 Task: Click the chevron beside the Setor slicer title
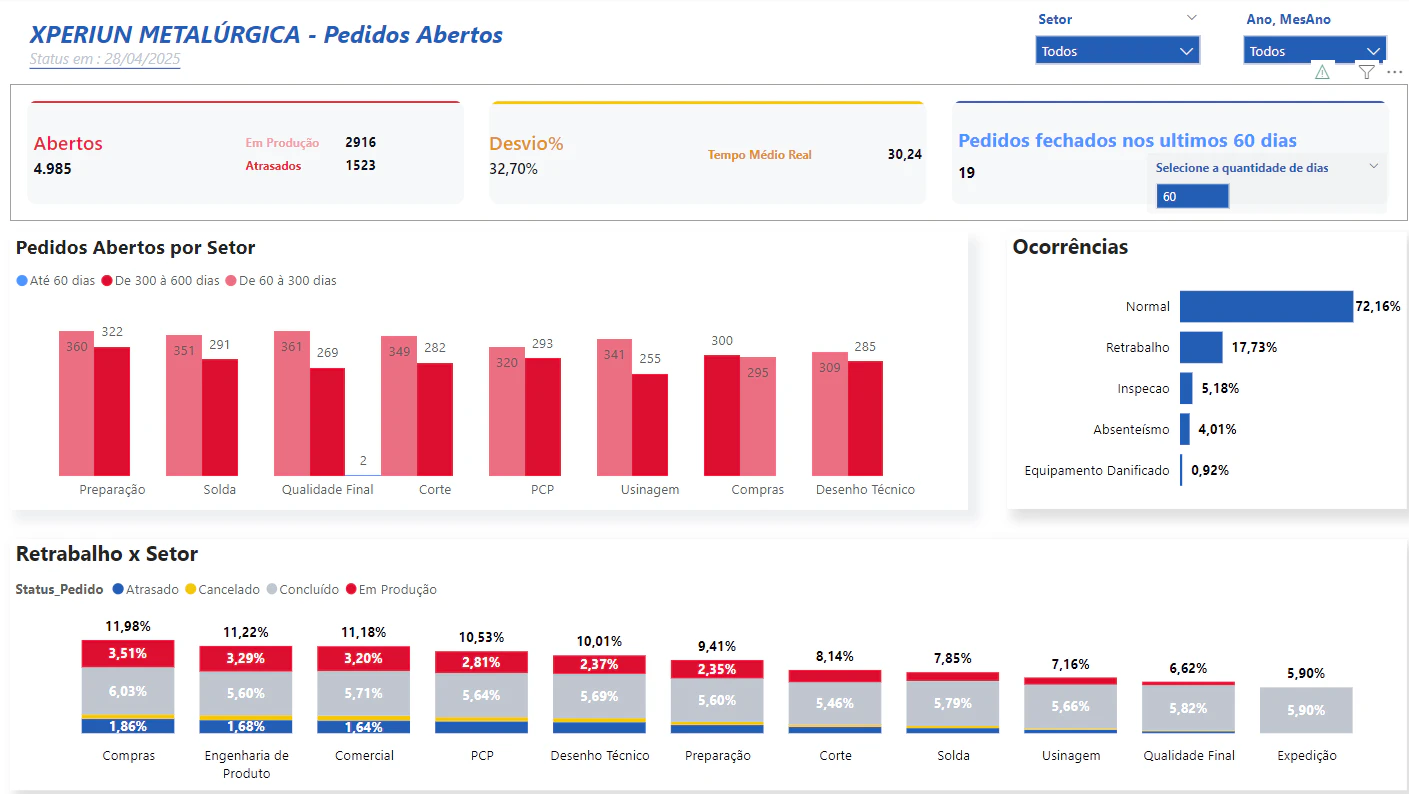[x=1191, y=18]
